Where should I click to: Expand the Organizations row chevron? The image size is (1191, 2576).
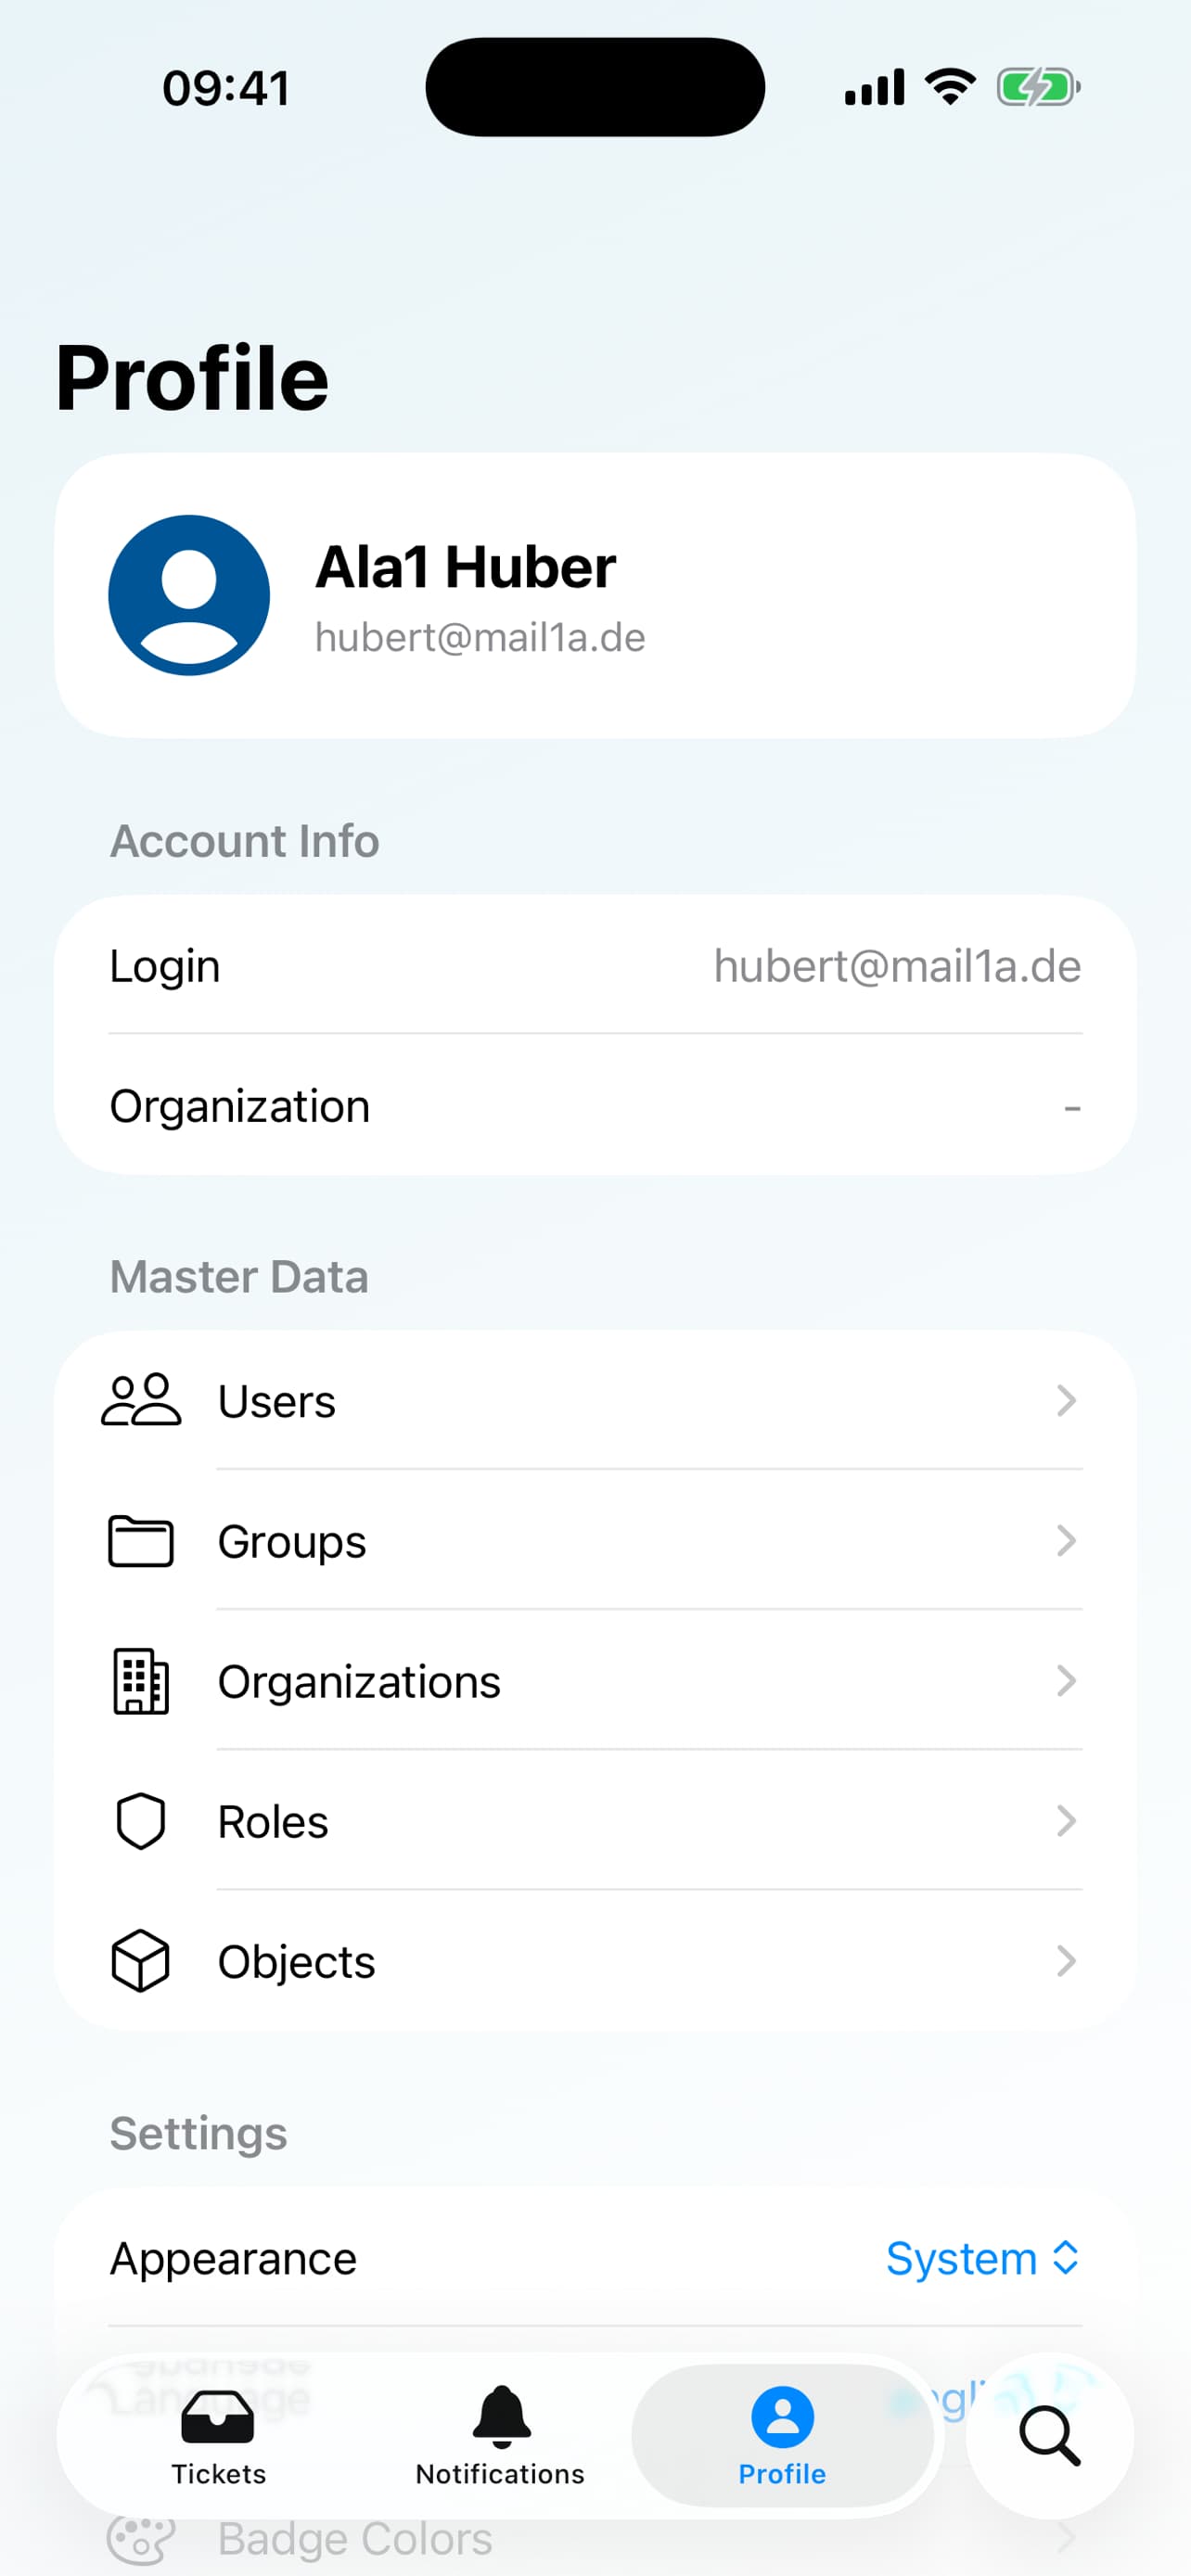[1066, 1681]
